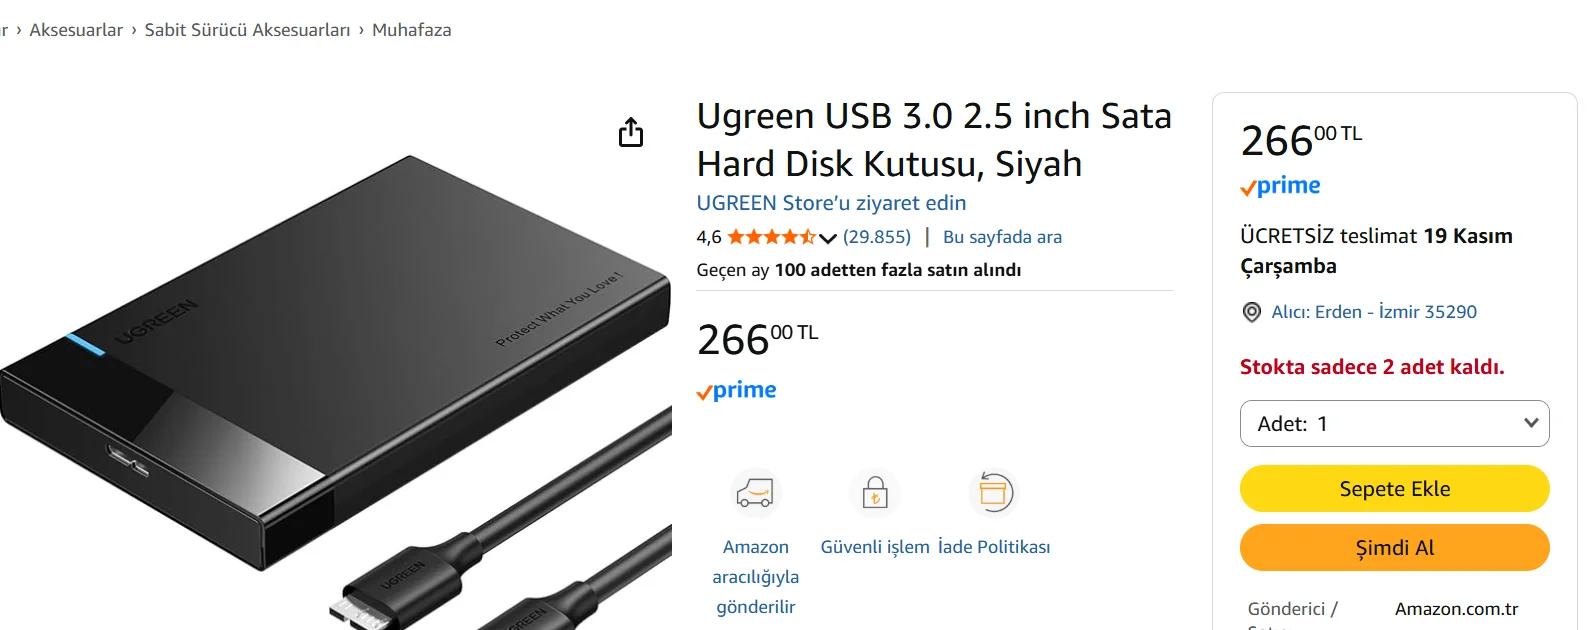The width and height of the screenshot is (1592, 630).
Task: Open the Sabit Sürücü Aksesuarları breadcrumb
Action: pos(247,30)
